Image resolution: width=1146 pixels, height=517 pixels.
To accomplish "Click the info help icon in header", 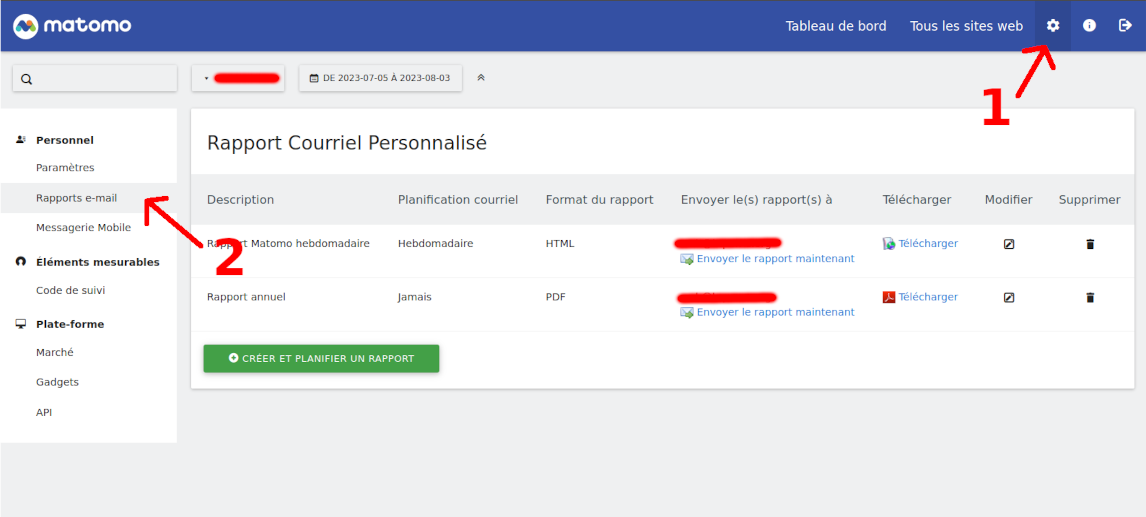I will [x=1089, y=26].
